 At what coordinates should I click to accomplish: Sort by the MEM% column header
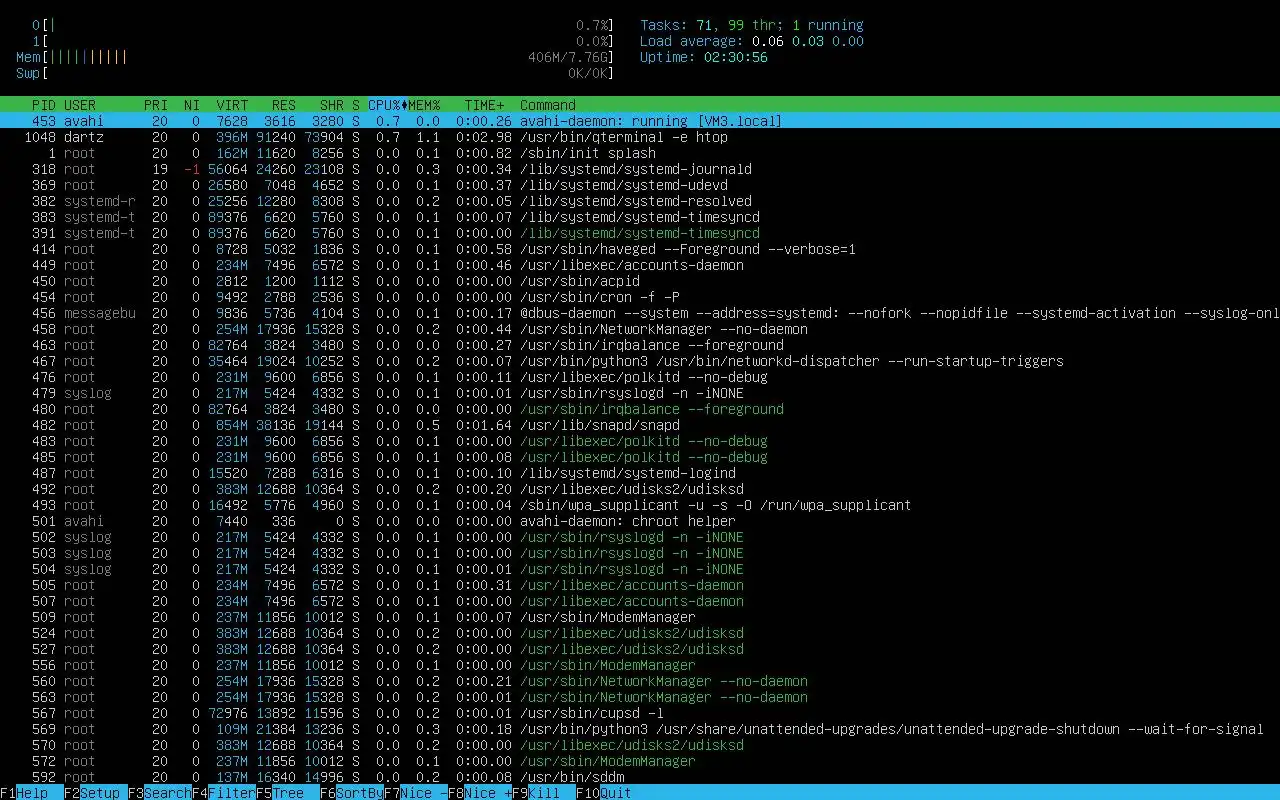(424, 105)
